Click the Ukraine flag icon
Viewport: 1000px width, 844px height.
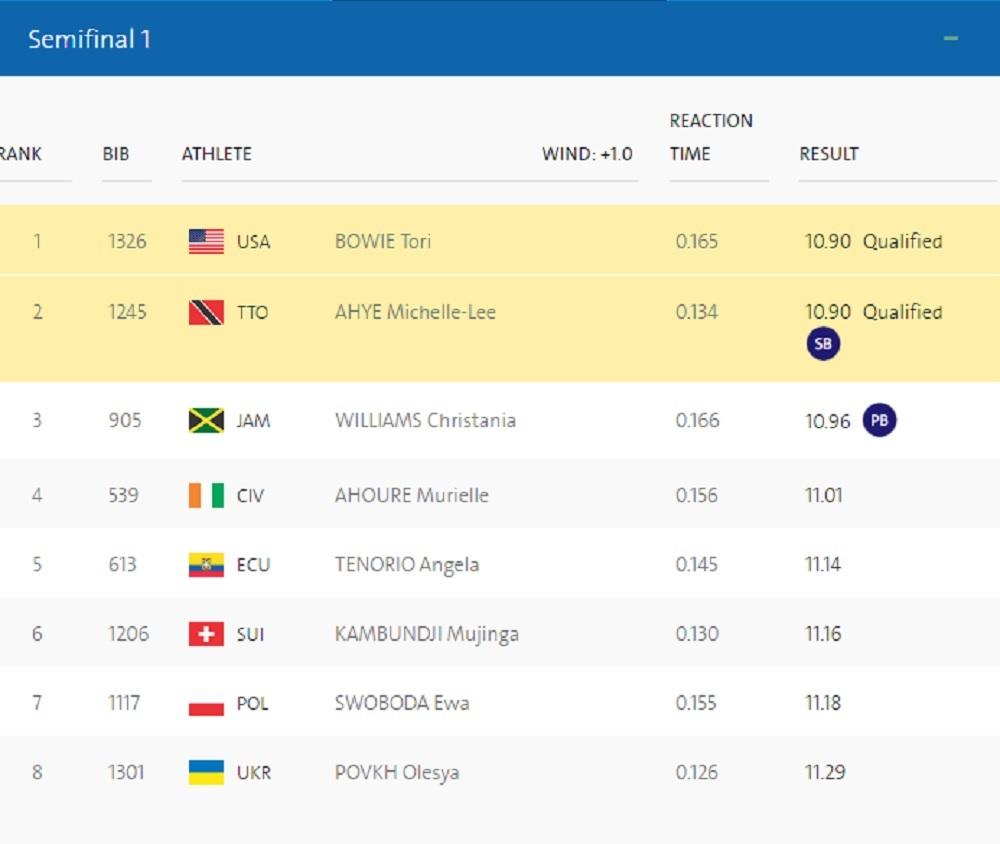pyautogui.click(x=206, y=773)
